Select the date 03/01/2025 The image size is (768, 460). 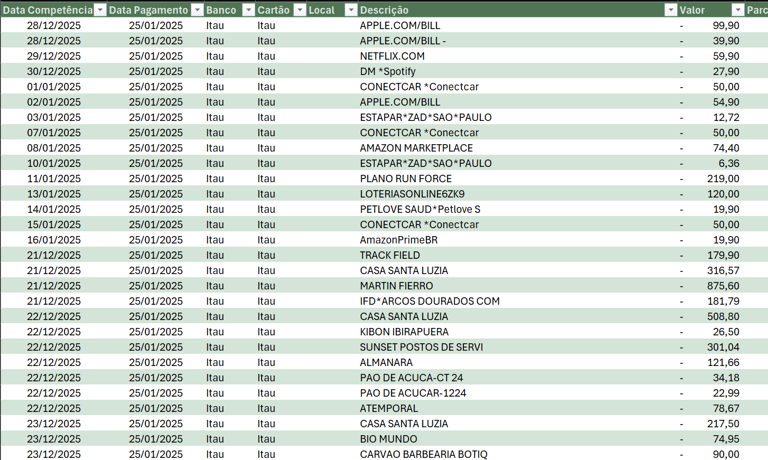pyautogui.click(x=53, y=117)
